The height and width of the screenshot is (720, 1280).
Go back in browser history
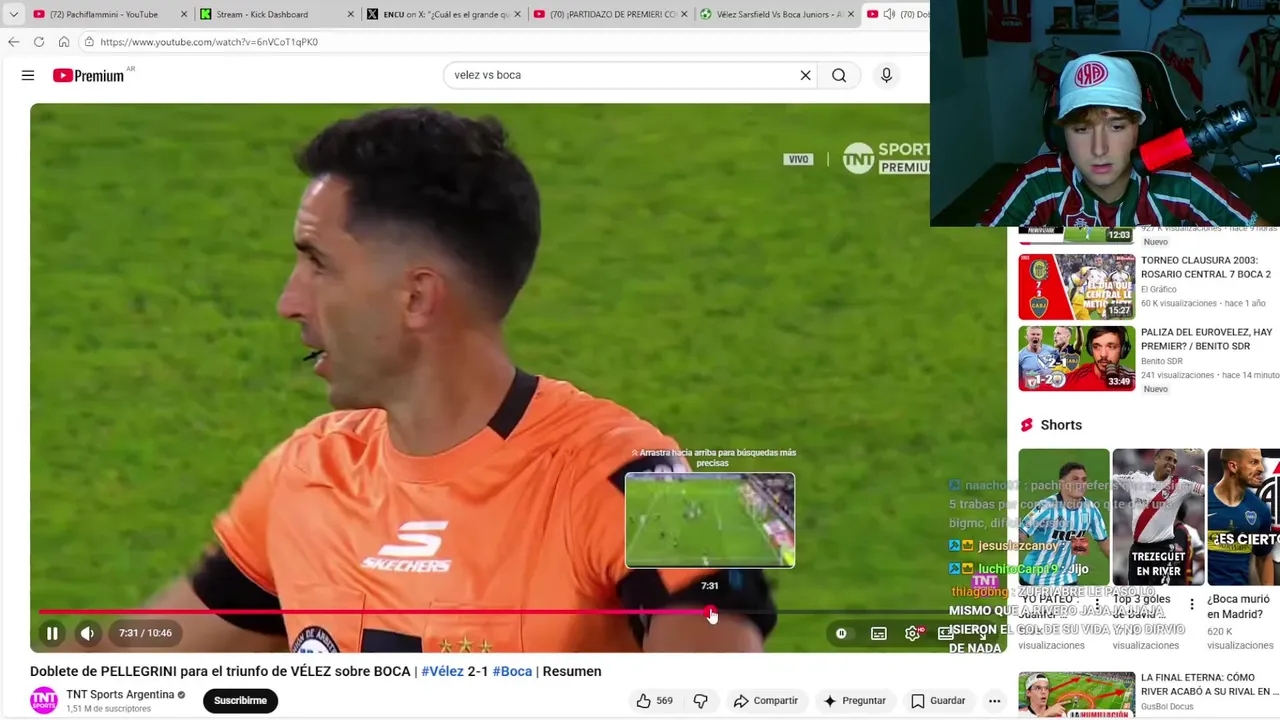[13, 42]
